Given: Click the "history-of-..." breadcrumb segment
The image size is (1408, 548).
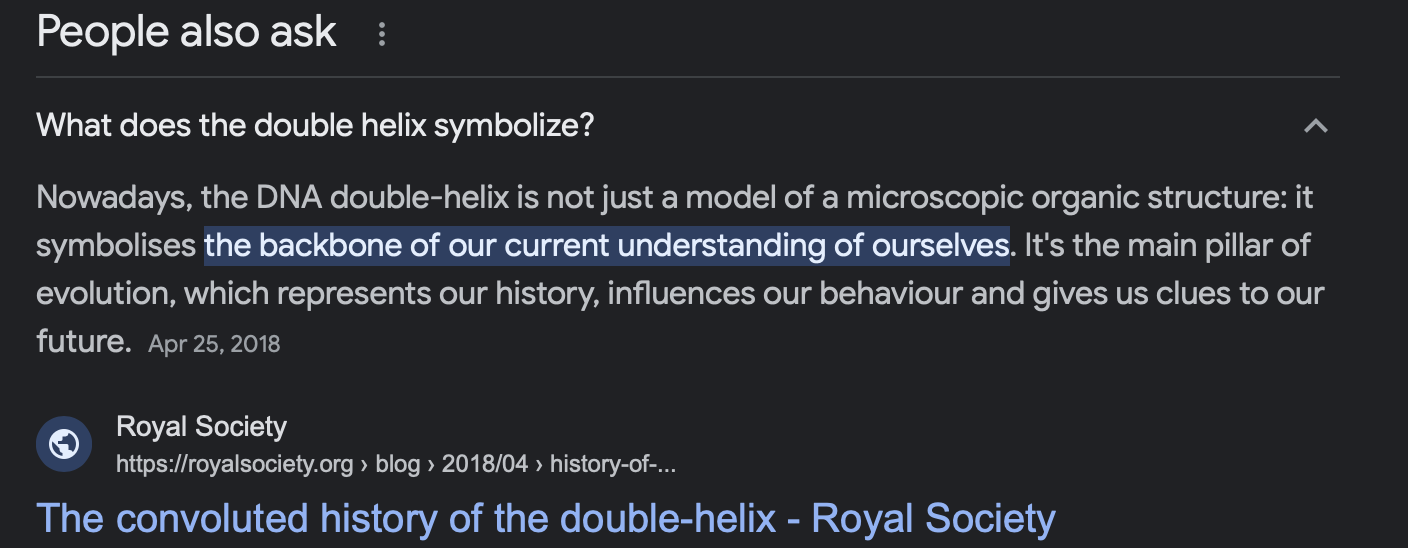Looking at the screenshot, I should click(613, 464).
